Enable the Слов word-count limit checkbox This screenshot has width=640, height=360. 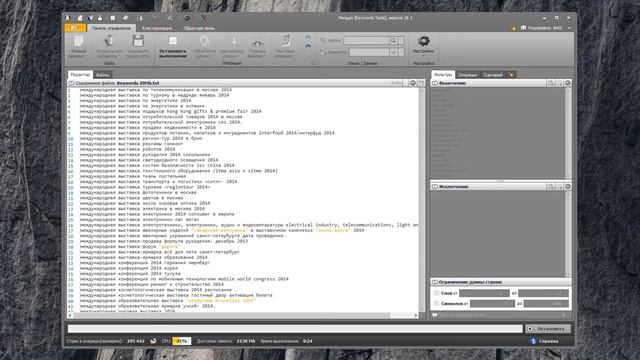pyautogui.click(x=436, y=293)
